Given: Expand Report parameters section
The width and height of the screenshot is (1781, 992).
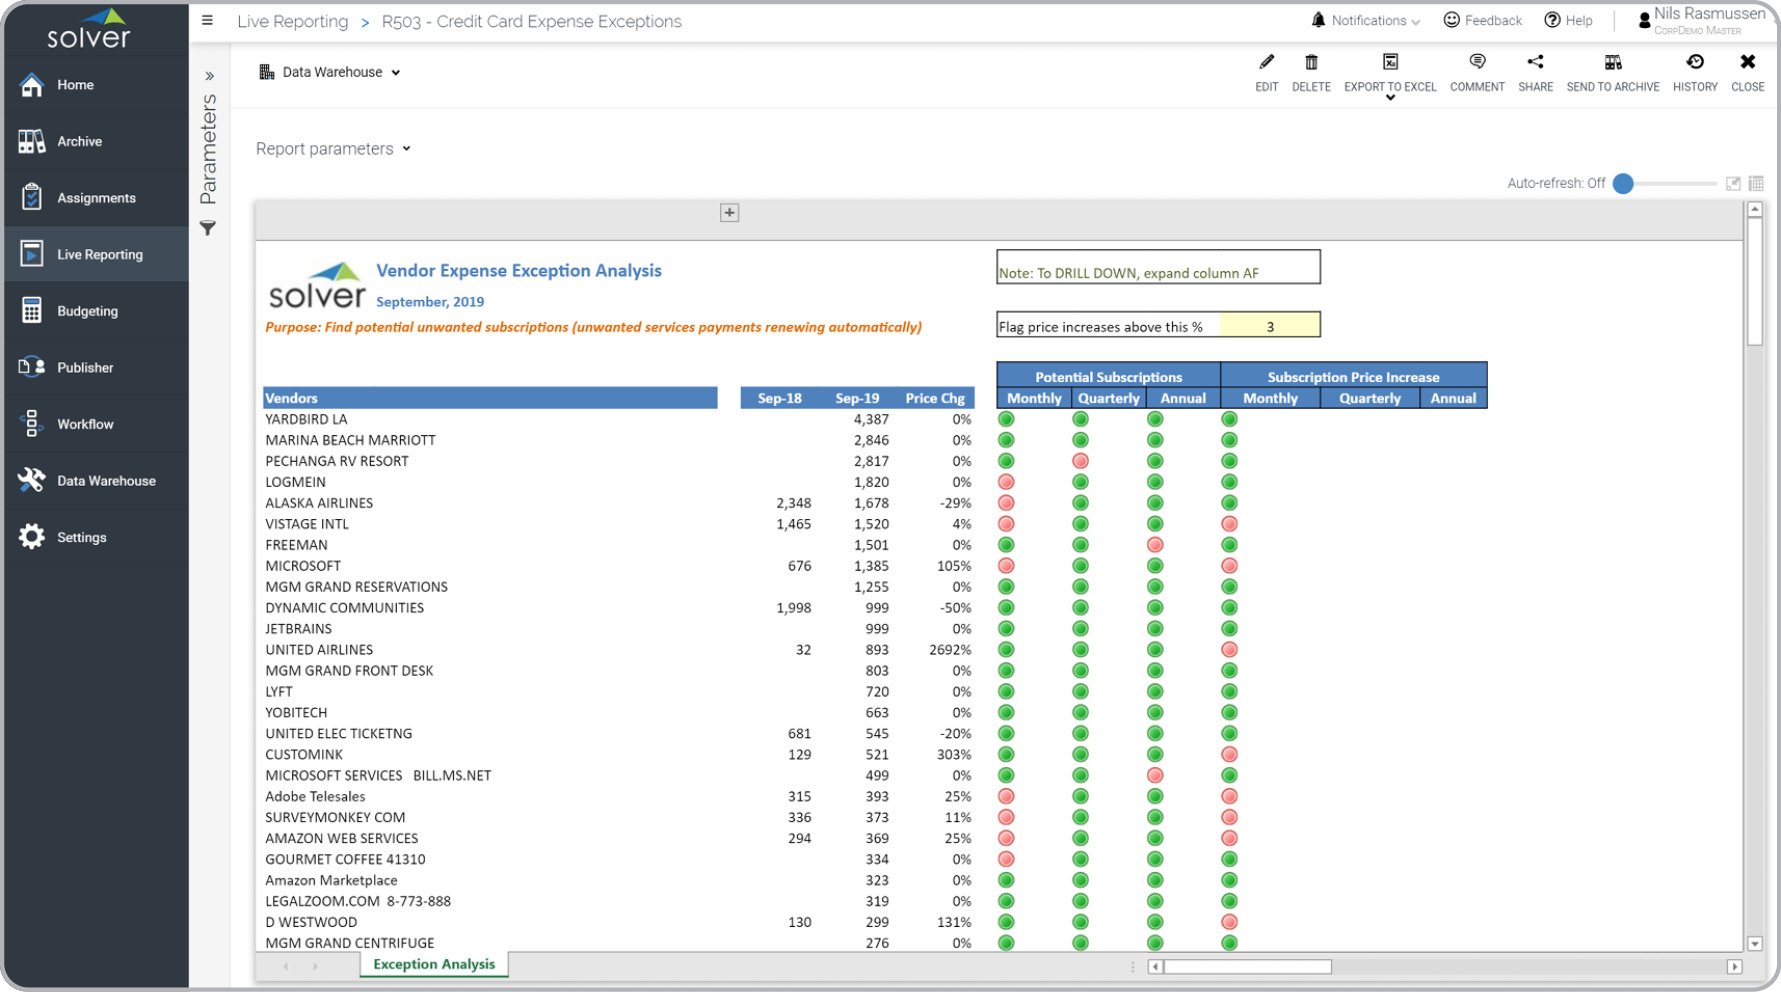Looking at the screenshot, I should click(x=333, y=149).
